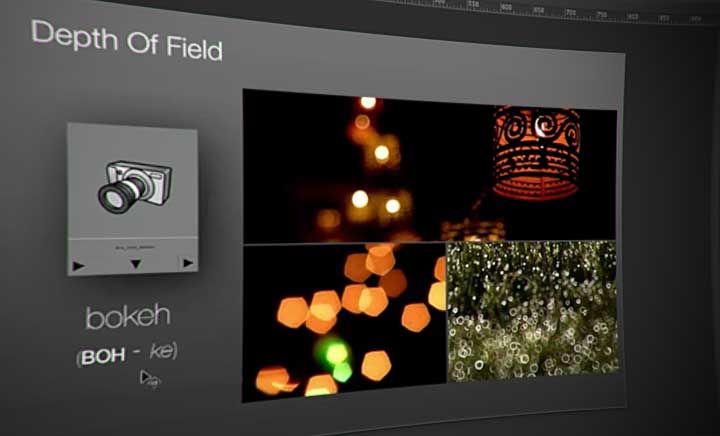Click the boxed right arrow on the camera card
This screenshot has width=720, height=436.
[188, 263]
